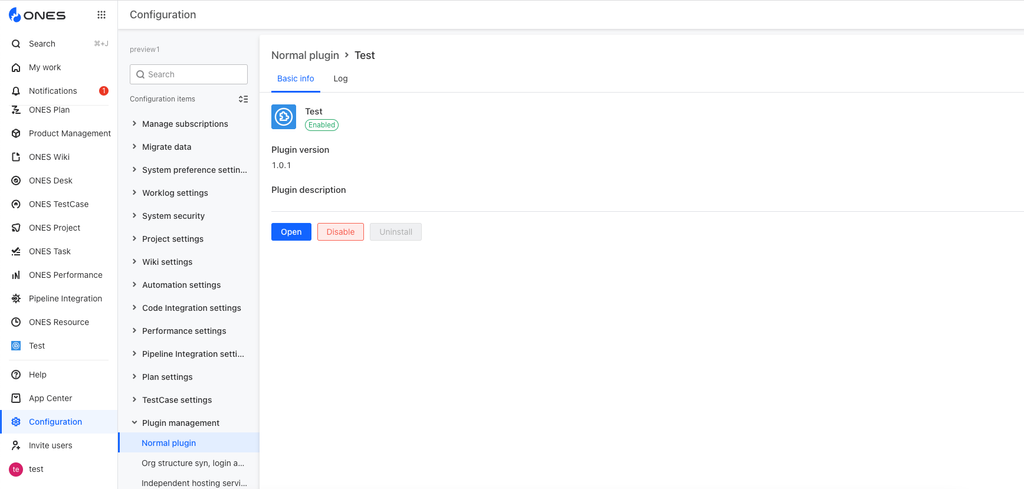1024x489 pixels.
Task: Click the Pipeline Integration icon
Action: (x=16, y=298)
